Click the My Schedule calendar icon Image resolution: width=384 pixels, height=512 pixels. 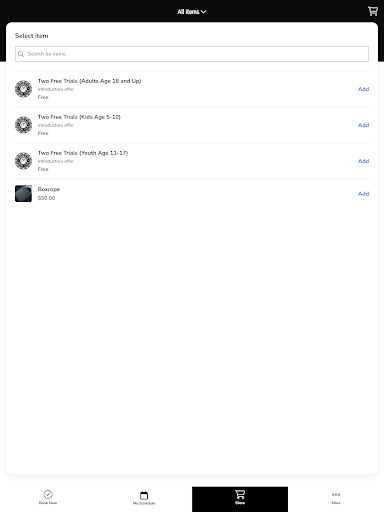pyautogui.click(x=144, y=495)
